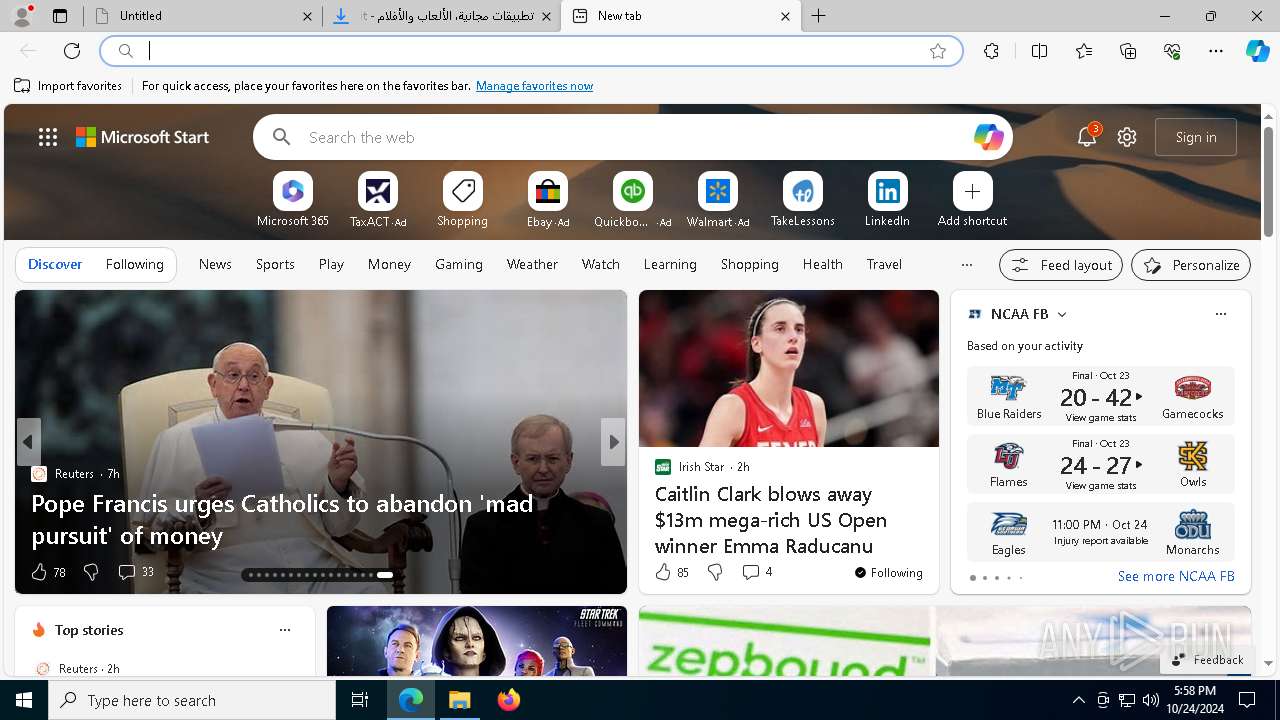Open the Favorites list icon
This screenshot has width=1280, height=720.
click(x=1084, y=51)
